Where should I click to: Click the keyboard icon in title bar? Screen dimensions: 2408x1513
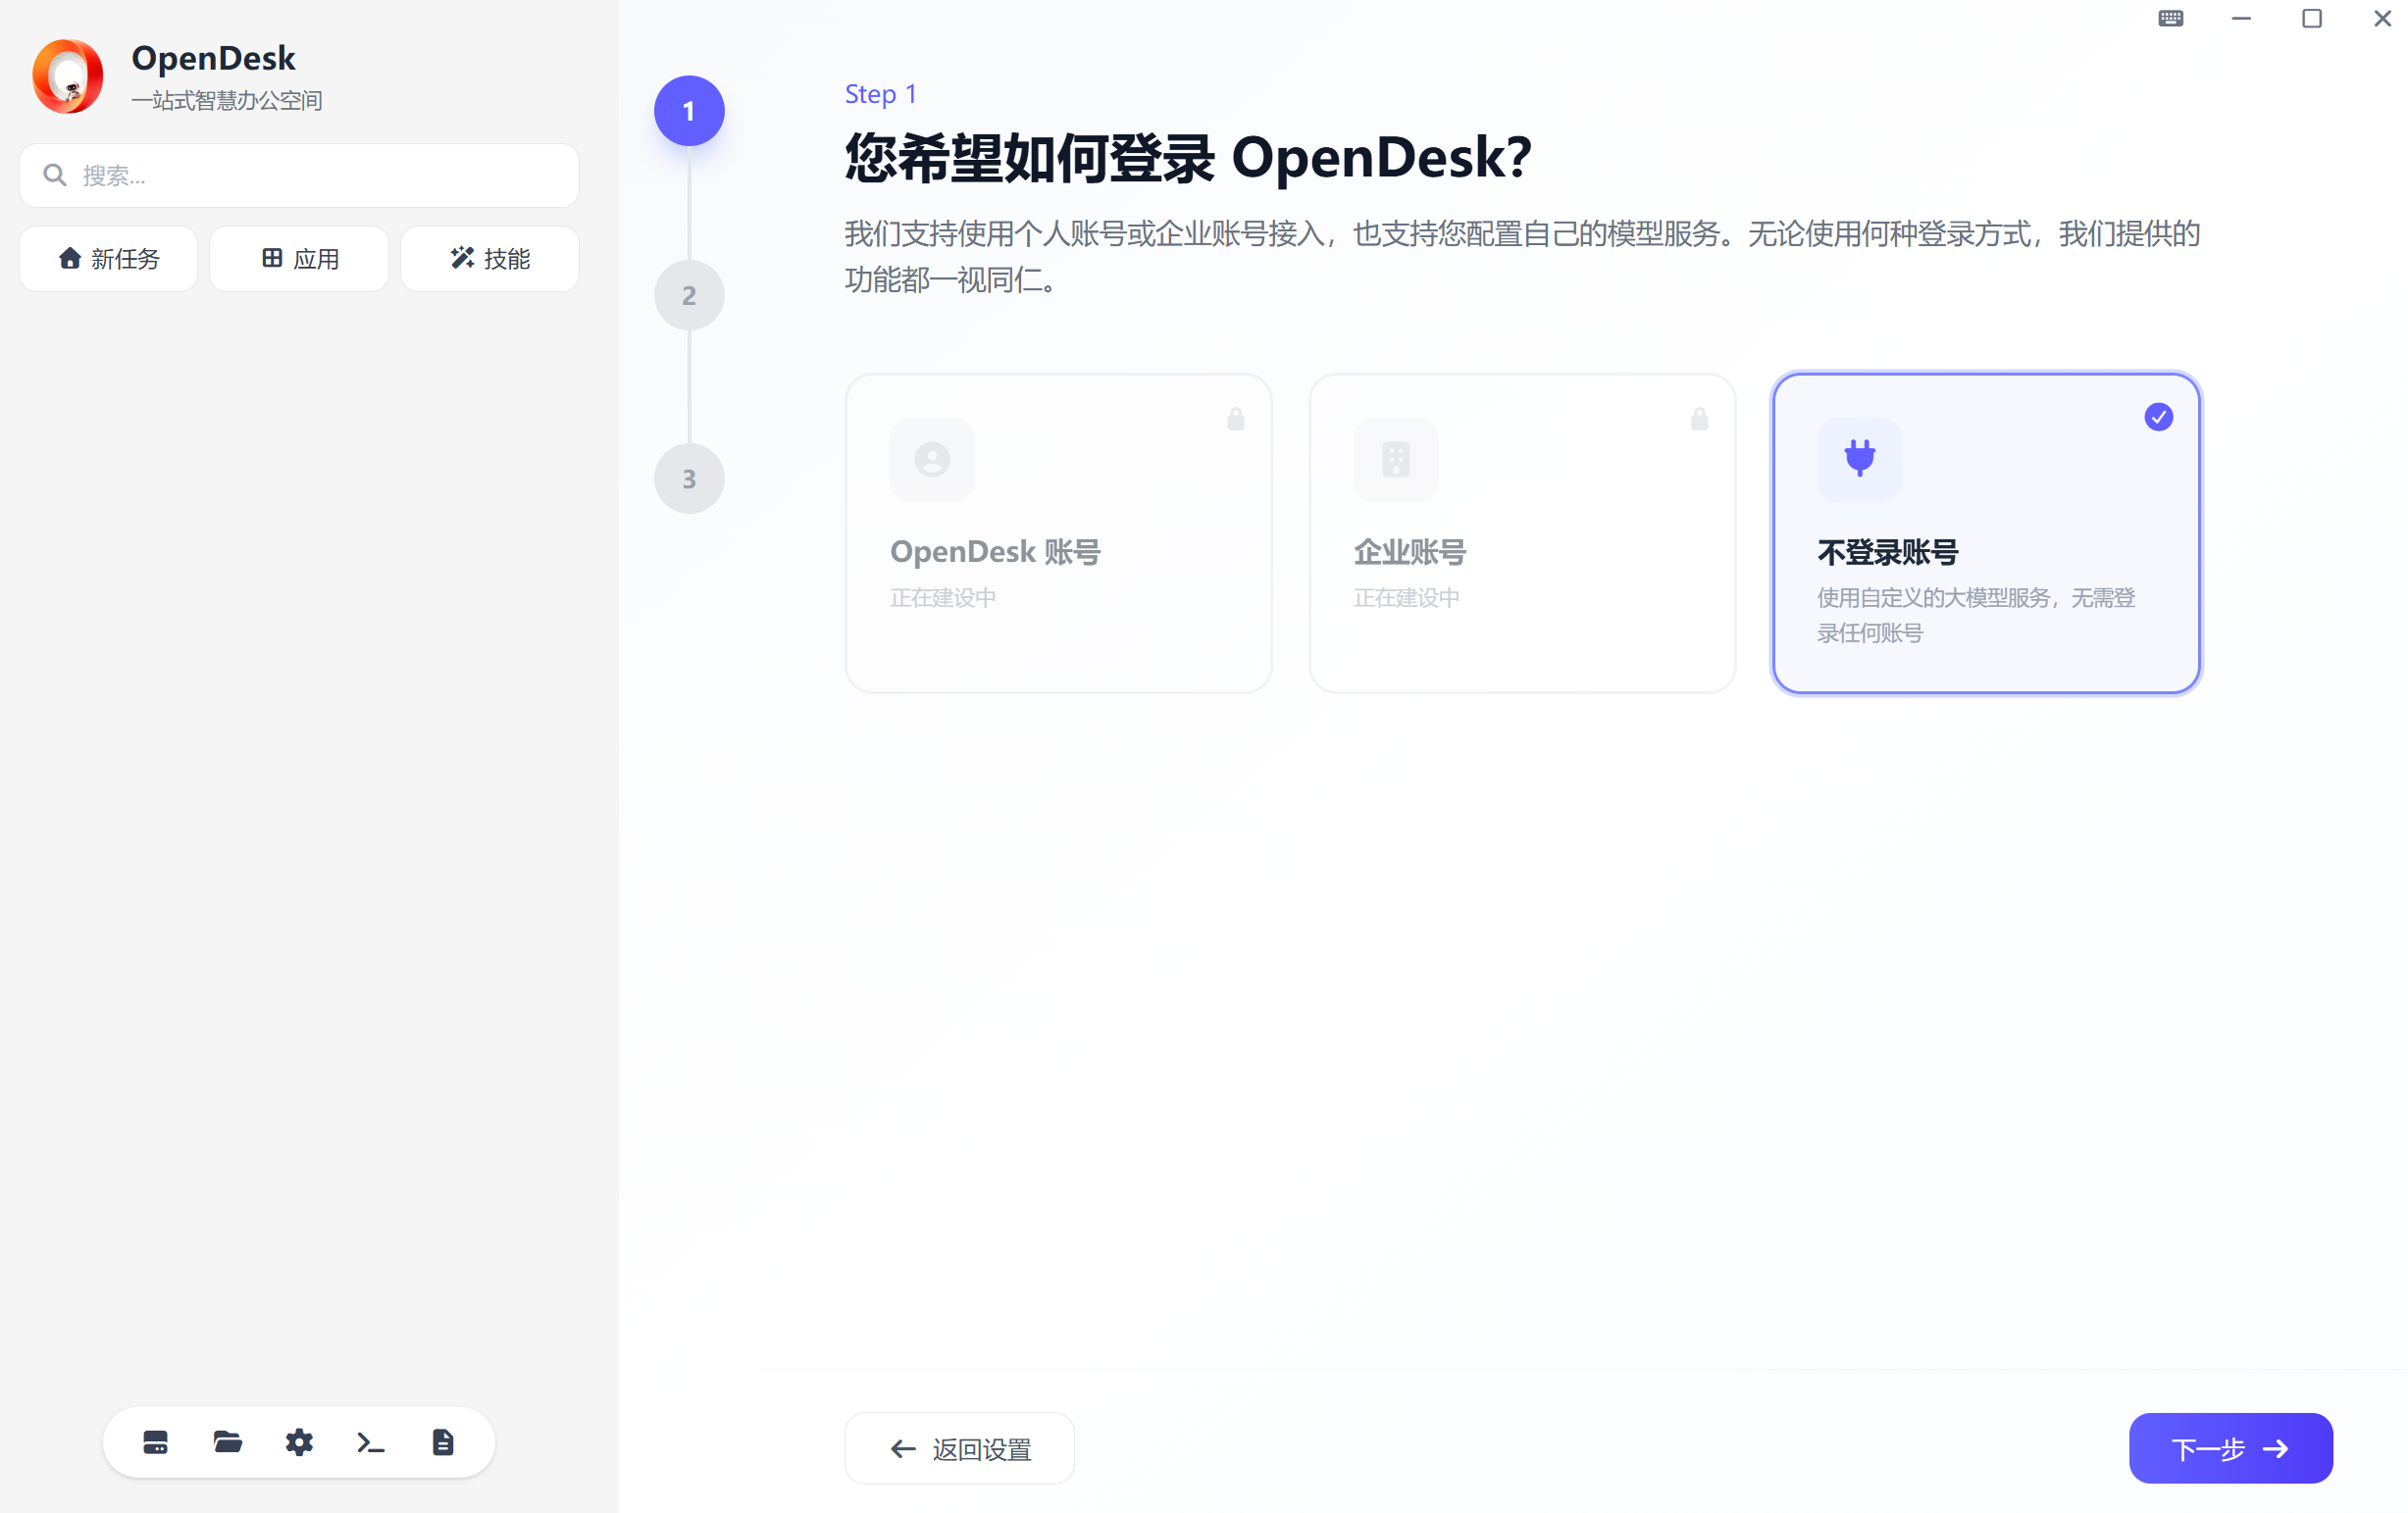point(2170,18)
